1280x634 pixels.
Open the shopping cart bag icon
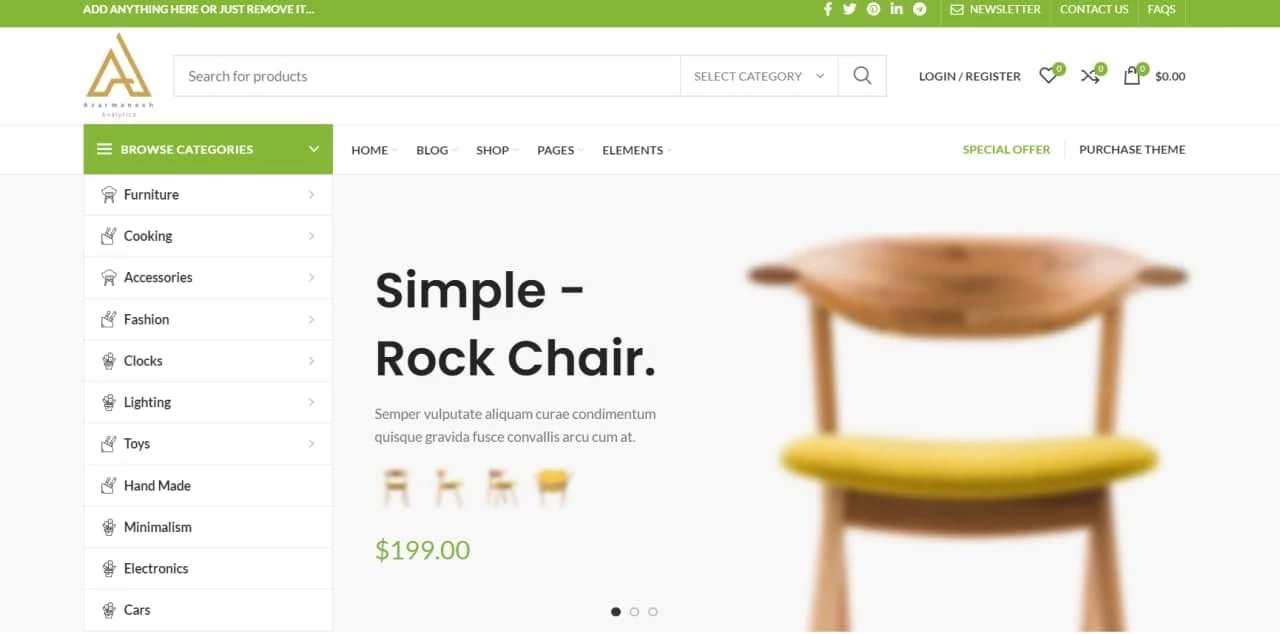1133,75
